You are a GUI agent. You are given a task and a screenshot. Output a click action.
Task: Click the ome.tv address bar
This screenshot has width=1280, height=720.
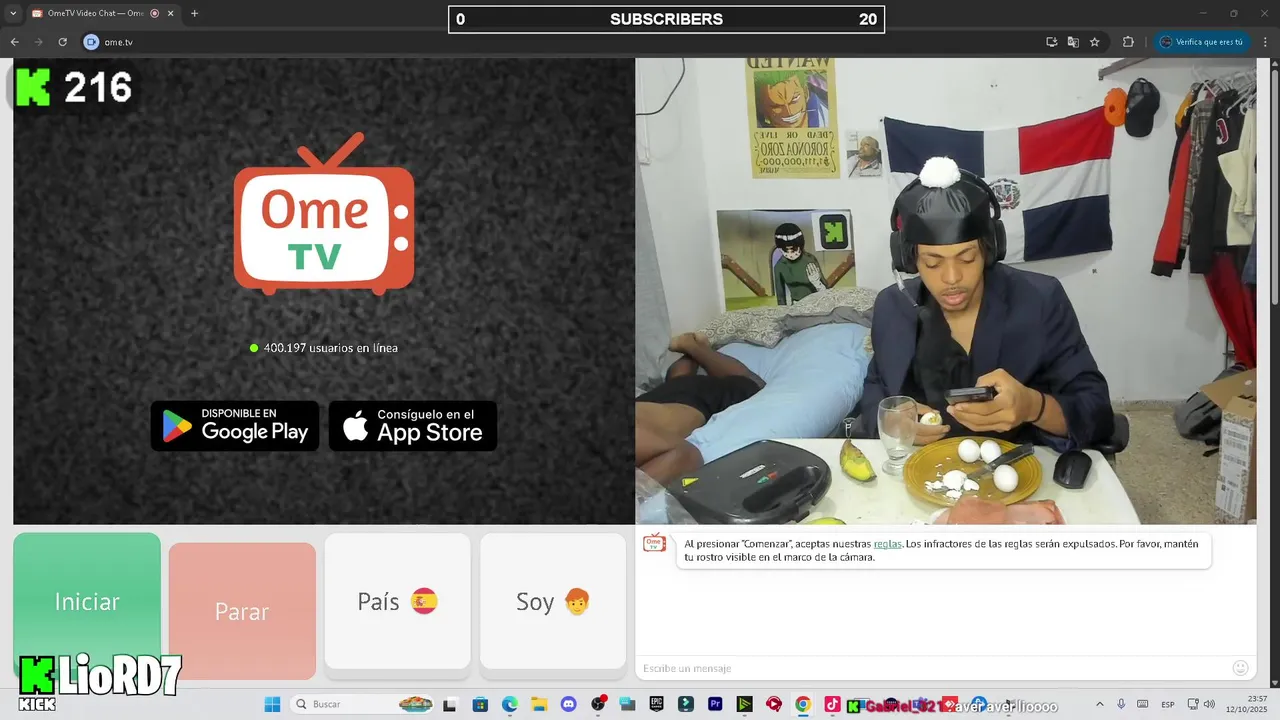560,42
